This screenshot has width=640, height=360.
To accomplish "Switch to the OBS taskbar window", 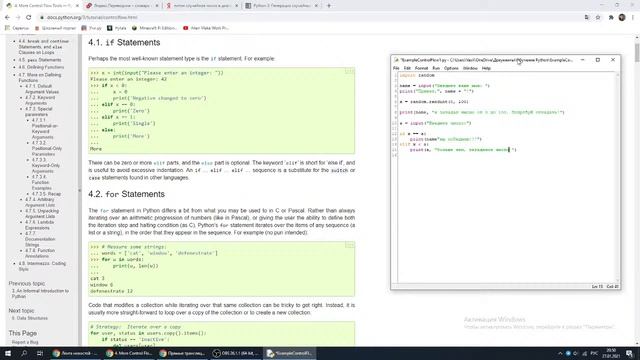I will click(x=236, y=353).
